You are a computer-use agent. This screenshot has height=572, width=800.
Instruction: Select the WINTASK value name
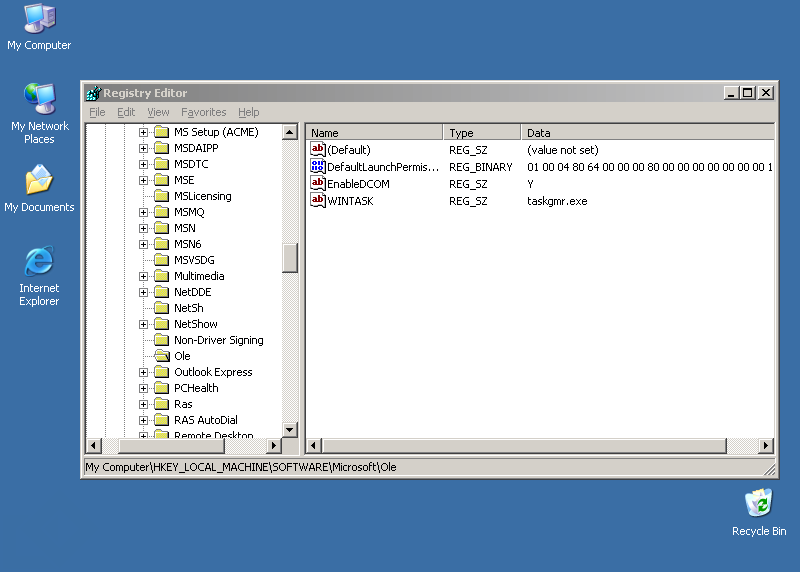[351, 201]
